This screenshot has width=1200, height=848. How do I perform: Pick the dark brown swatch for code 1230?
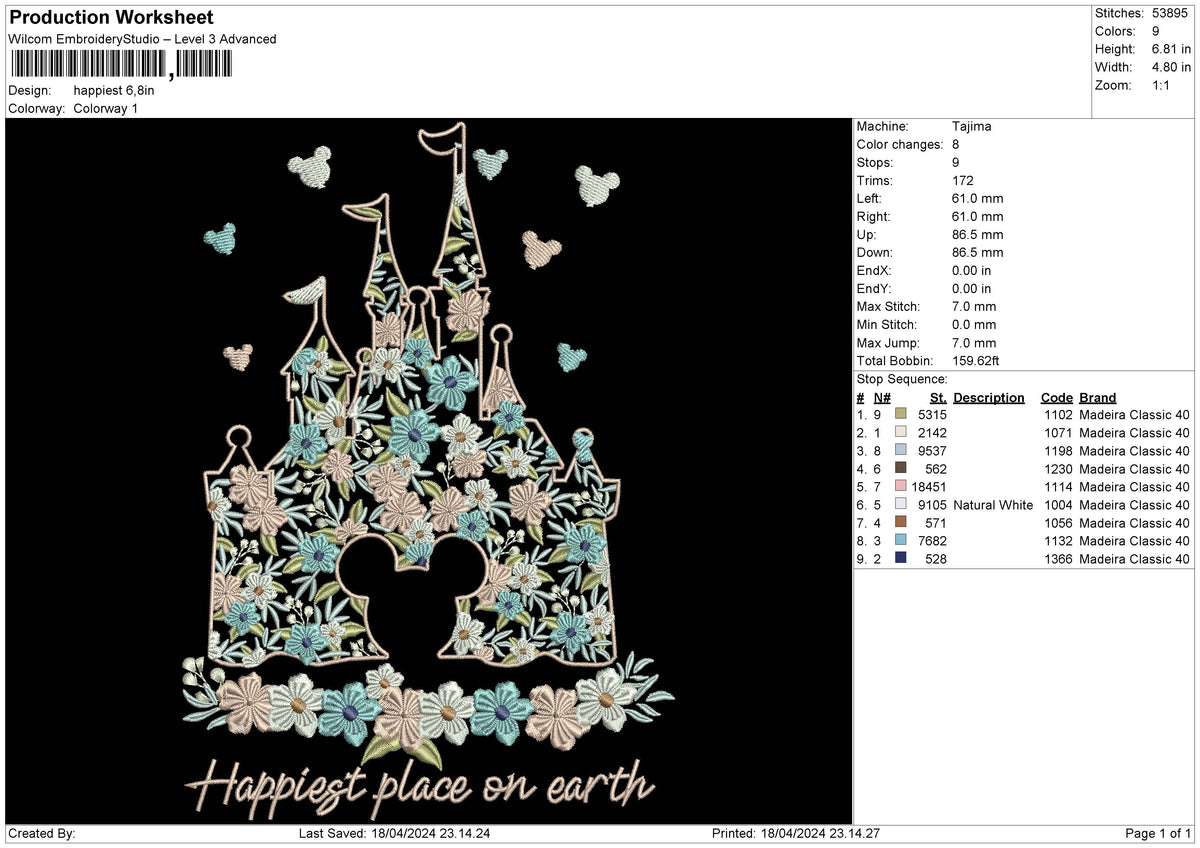[902, 468]
